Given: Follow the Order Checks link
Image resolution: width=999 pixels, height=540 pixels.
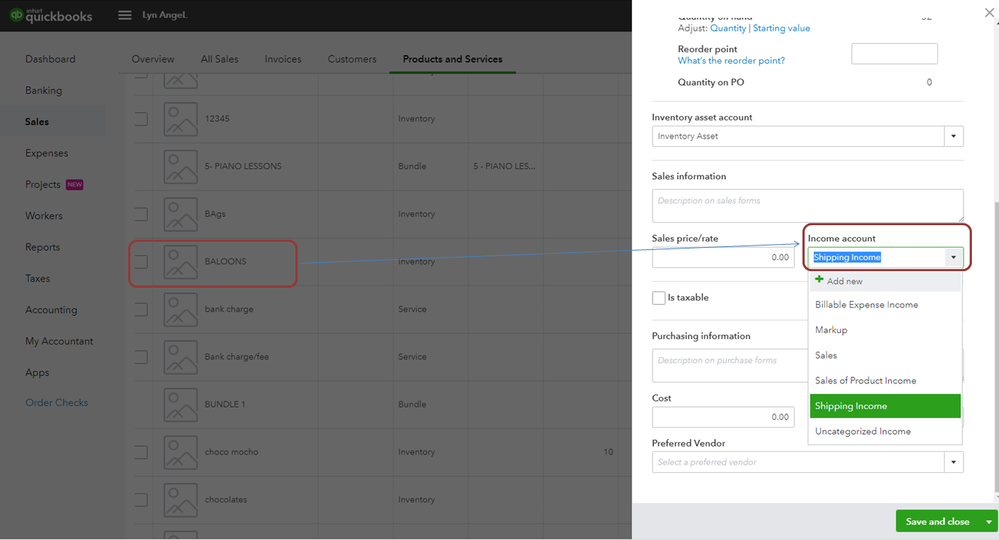Looking at the screenshot, I should tap(57, 402).
